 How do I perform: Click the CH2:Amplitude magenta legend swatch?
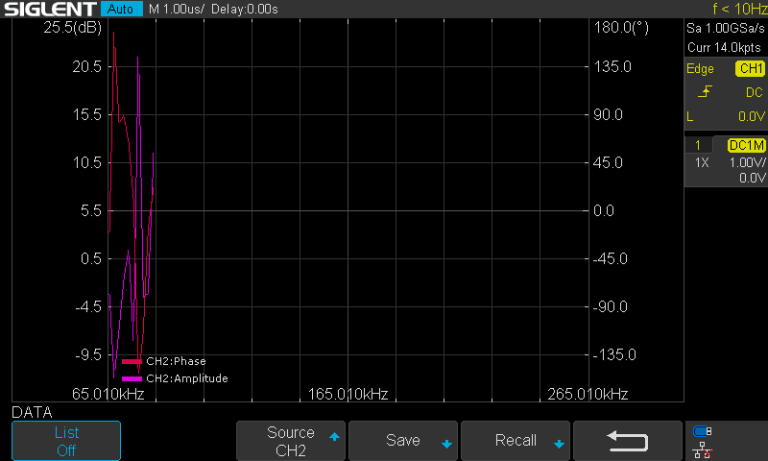pyautogui.click(x=131, y=379)
